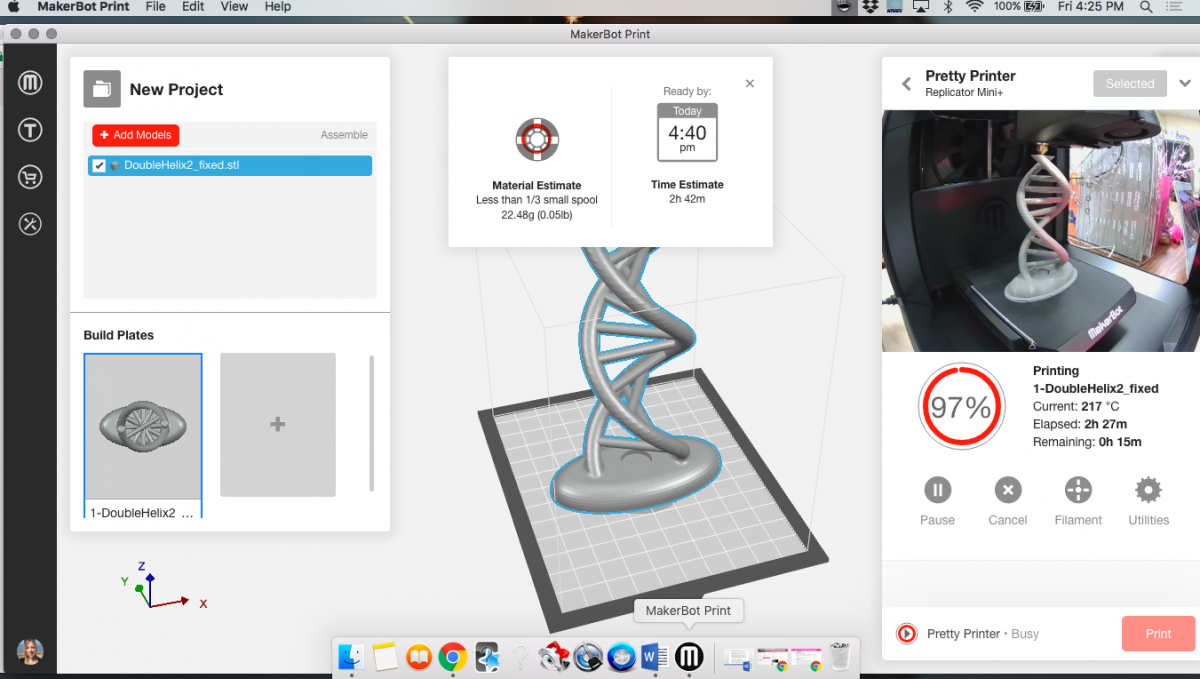
Task: Click the material spool estimate icon
Action: tap(537, 140)
